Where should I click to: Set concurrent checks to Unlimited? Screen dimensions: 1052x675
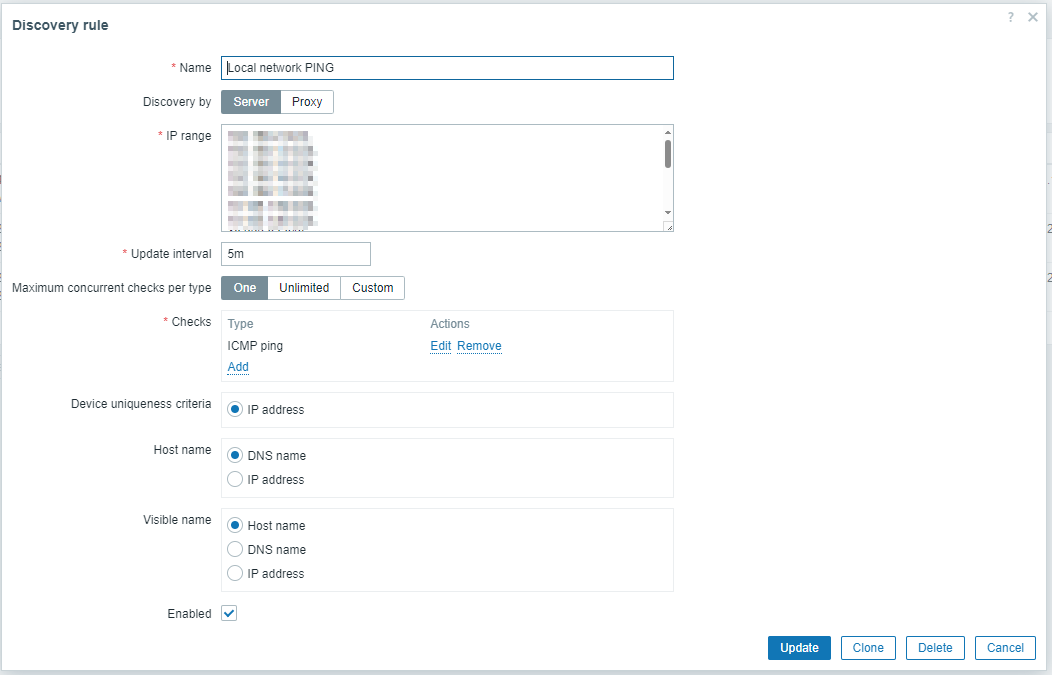tap(304, 288)
